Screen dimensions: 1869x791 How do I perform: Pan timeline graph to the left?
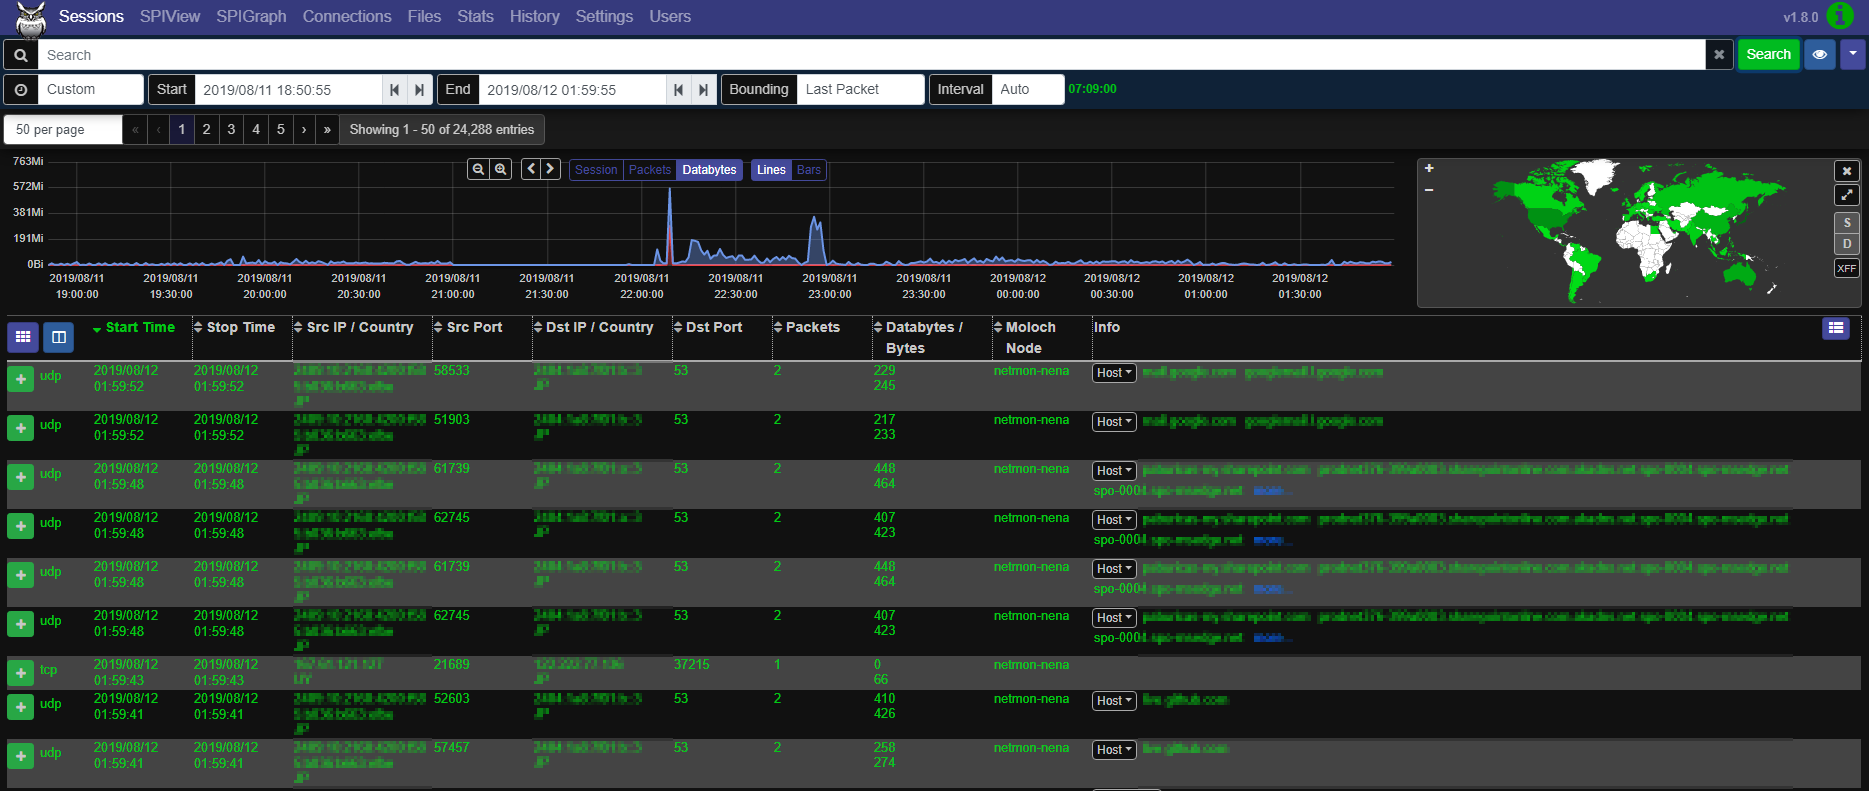point(531,169)
